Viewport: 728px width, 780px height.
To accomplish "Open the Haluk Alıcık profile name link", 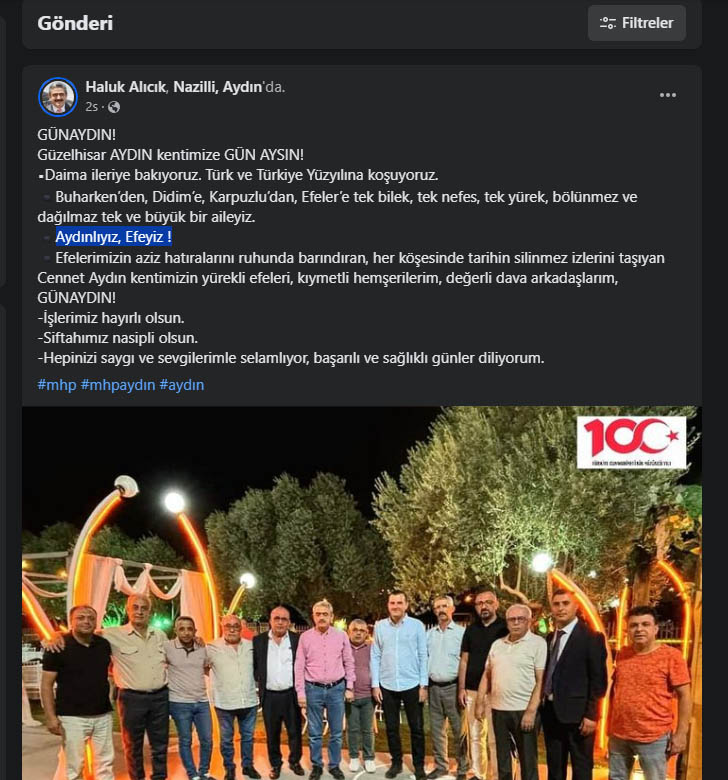I will coord(125,87).
